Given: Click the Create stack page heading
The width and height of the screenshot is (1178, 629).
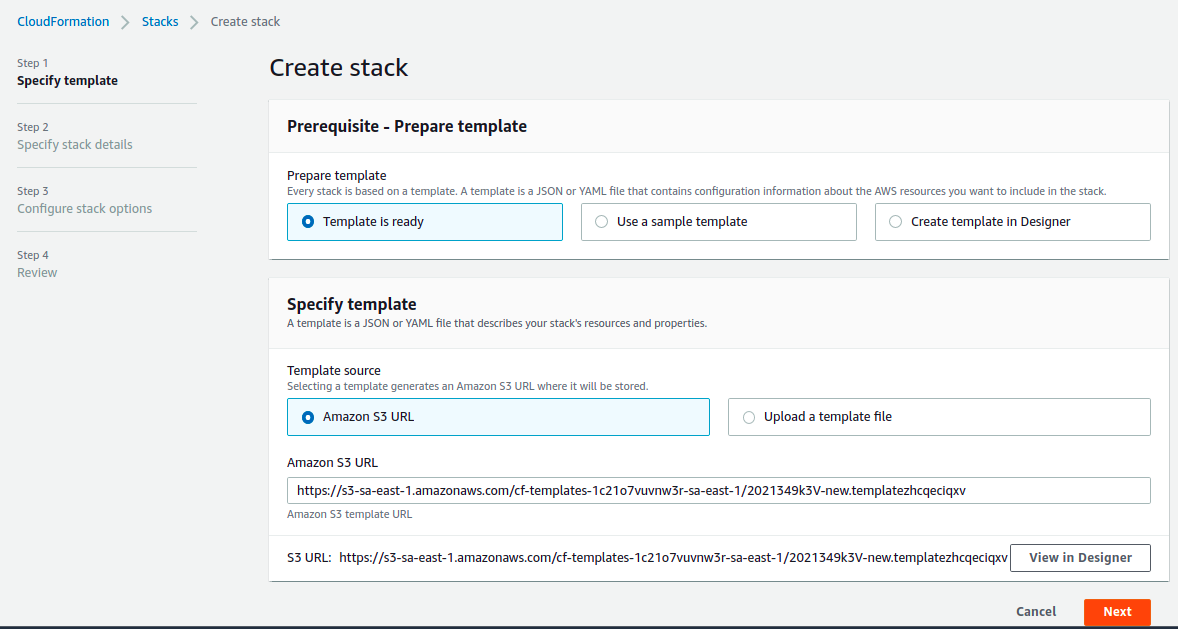Looking at the screenshot, I should coord(339,68).
